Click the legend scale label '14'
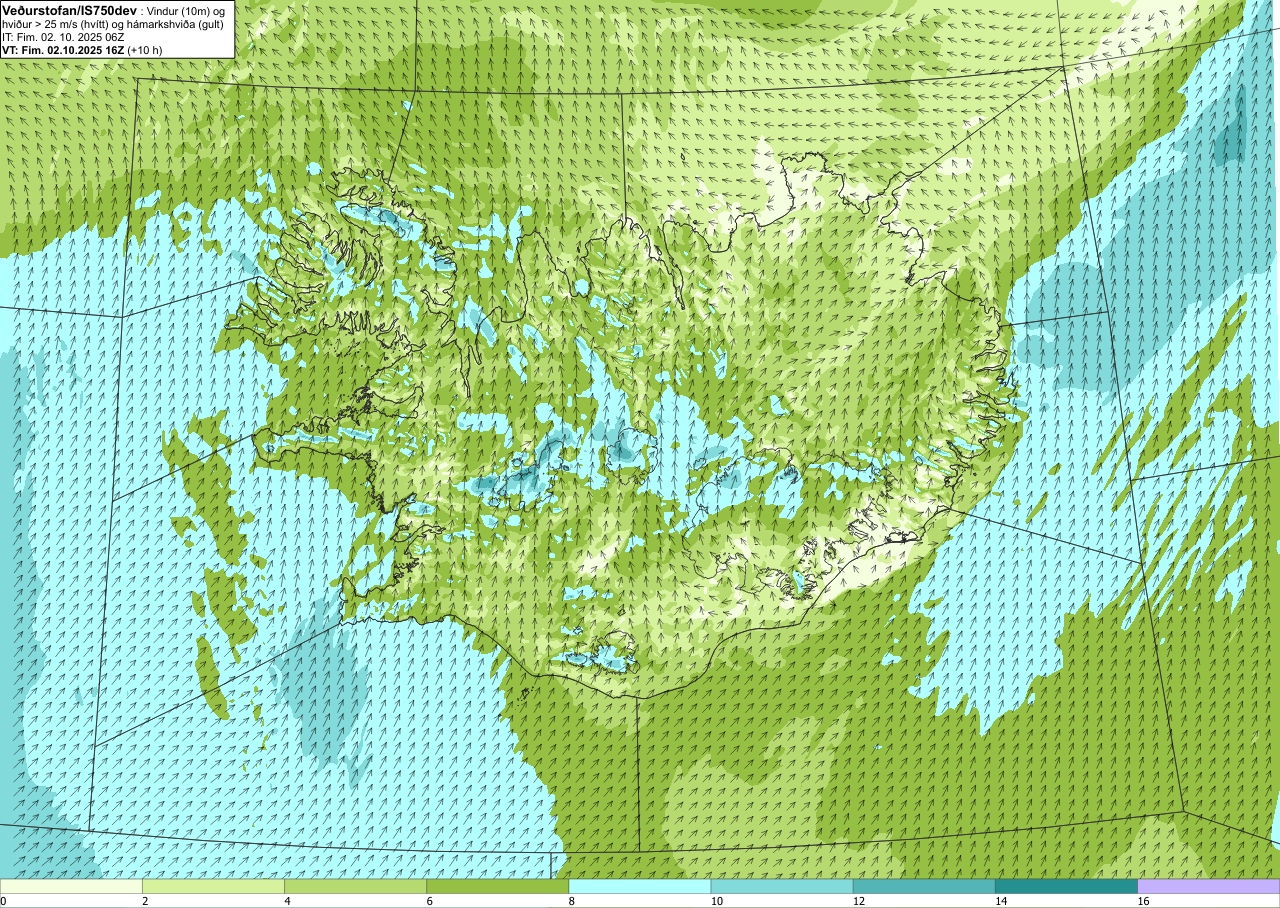The width and height of the screenshot is (1280, 908). [1001, 901]
